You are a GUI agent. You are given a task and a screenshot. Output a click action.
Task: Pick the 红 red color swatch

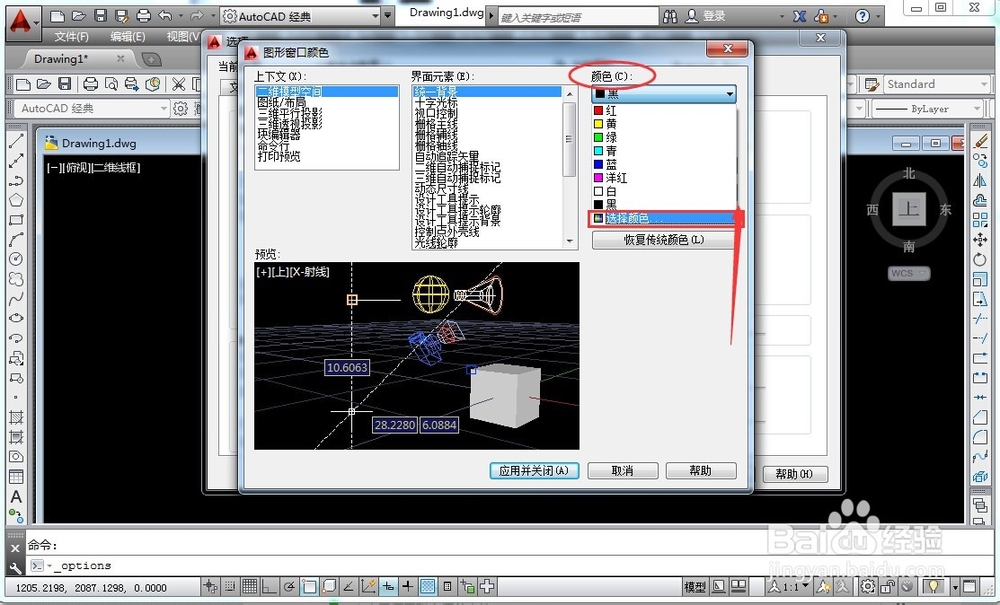(598, 111)
